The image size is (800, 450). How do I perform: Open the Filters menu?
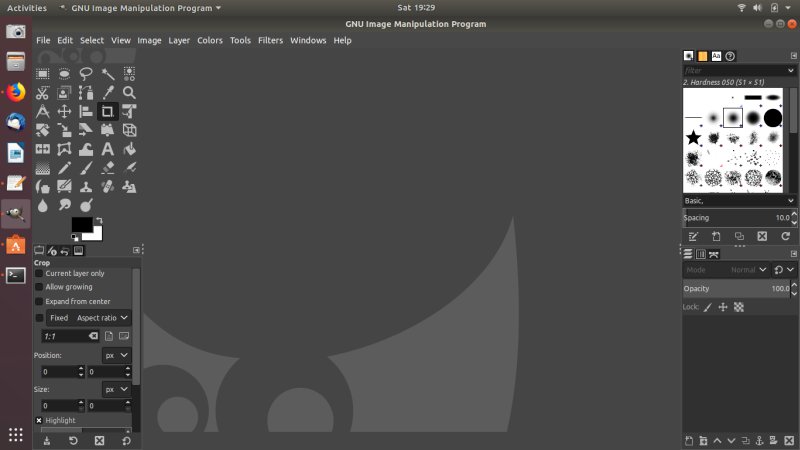click(x=270, y=40)
